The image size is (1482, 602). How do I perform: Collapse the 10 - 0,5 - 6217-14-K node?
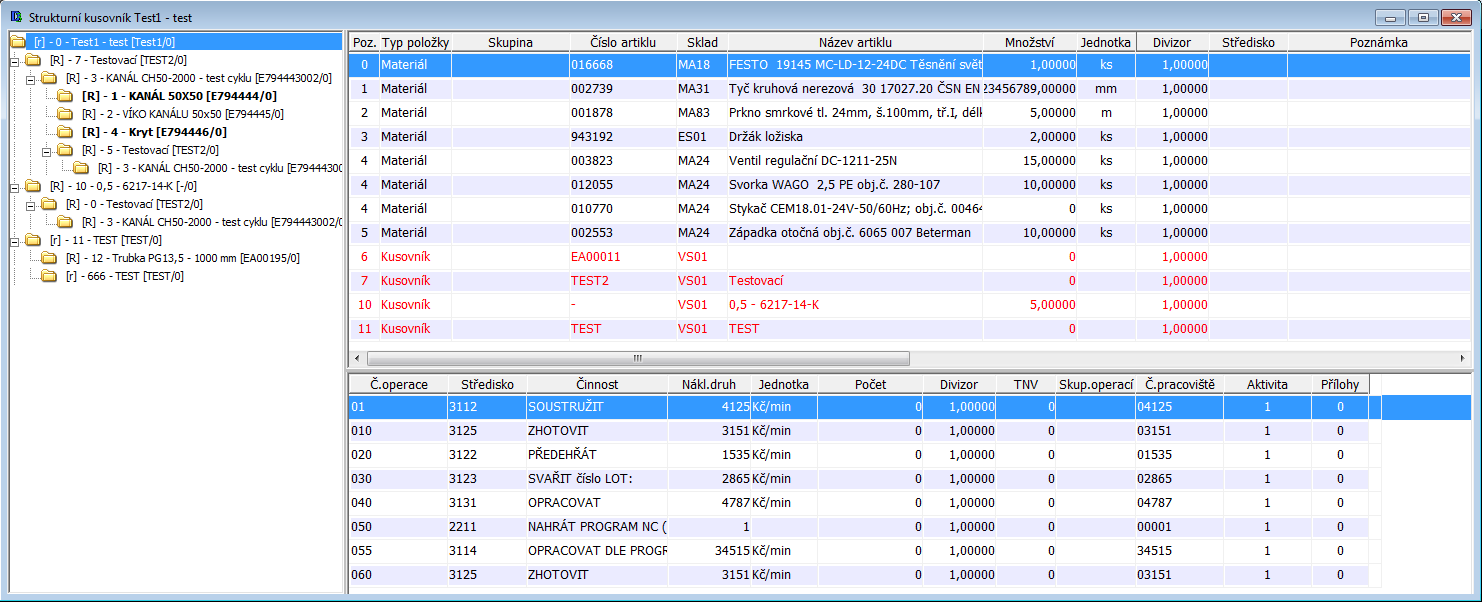tap(15, 186)
